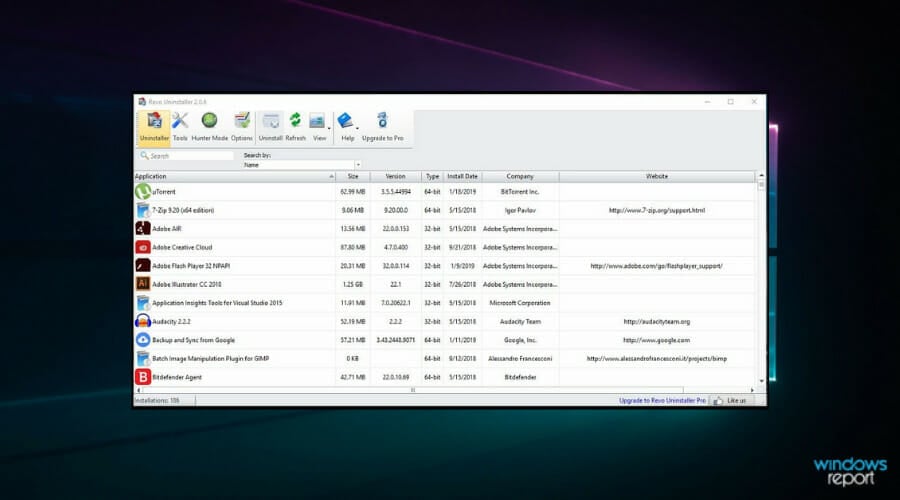Select the Adobe Illustrator CC 2018 icon
900x500 pixels.
(143, 284)
